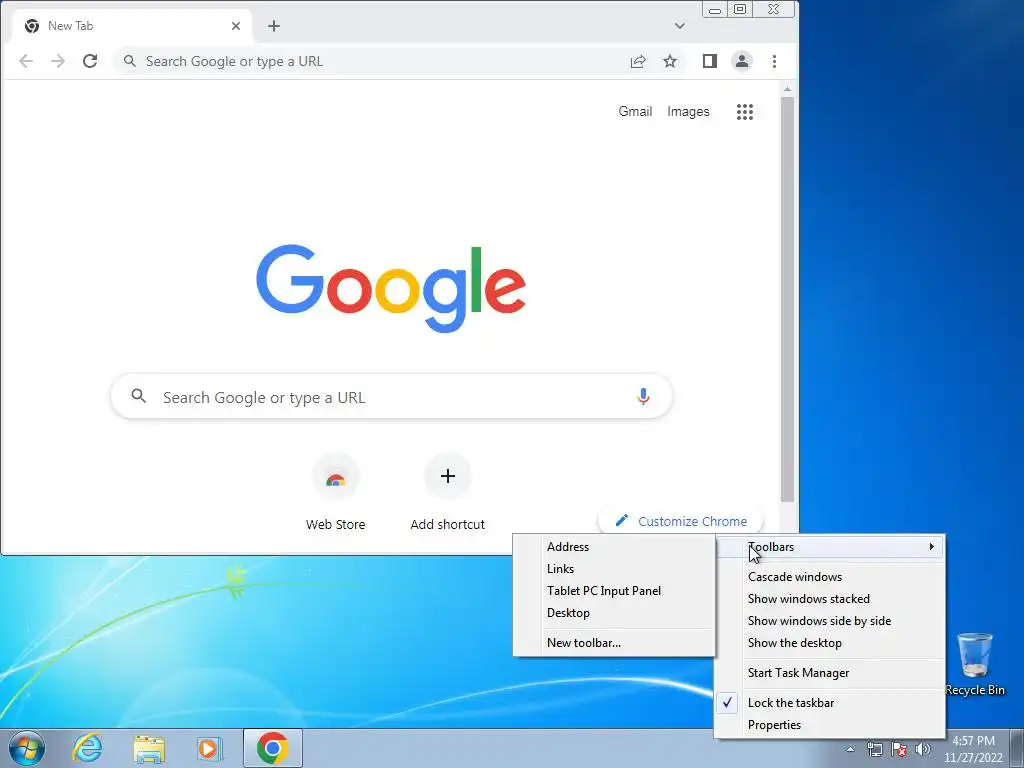Choose New toolbar... option
This screenshot has width=1024, height=768.
pyautogui.click(x=615, y=643)
